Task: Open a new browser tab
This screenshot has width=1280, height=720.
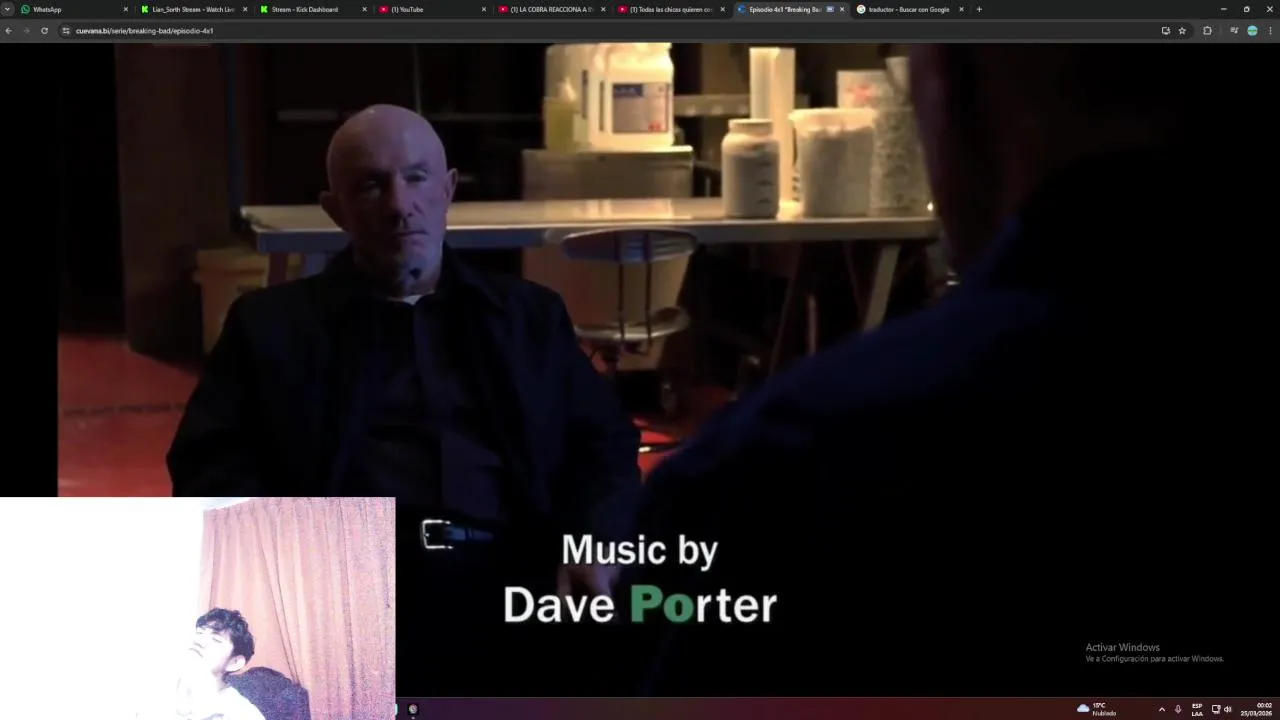Action: coord(979,9)
